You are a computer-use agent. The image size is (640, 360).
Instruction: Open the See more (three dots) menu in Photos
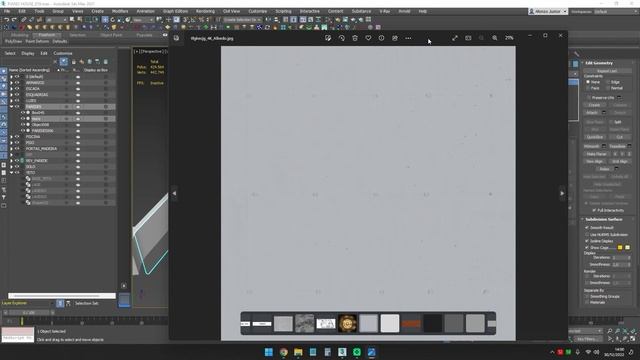pyautogui.click(x=408, y=38)
